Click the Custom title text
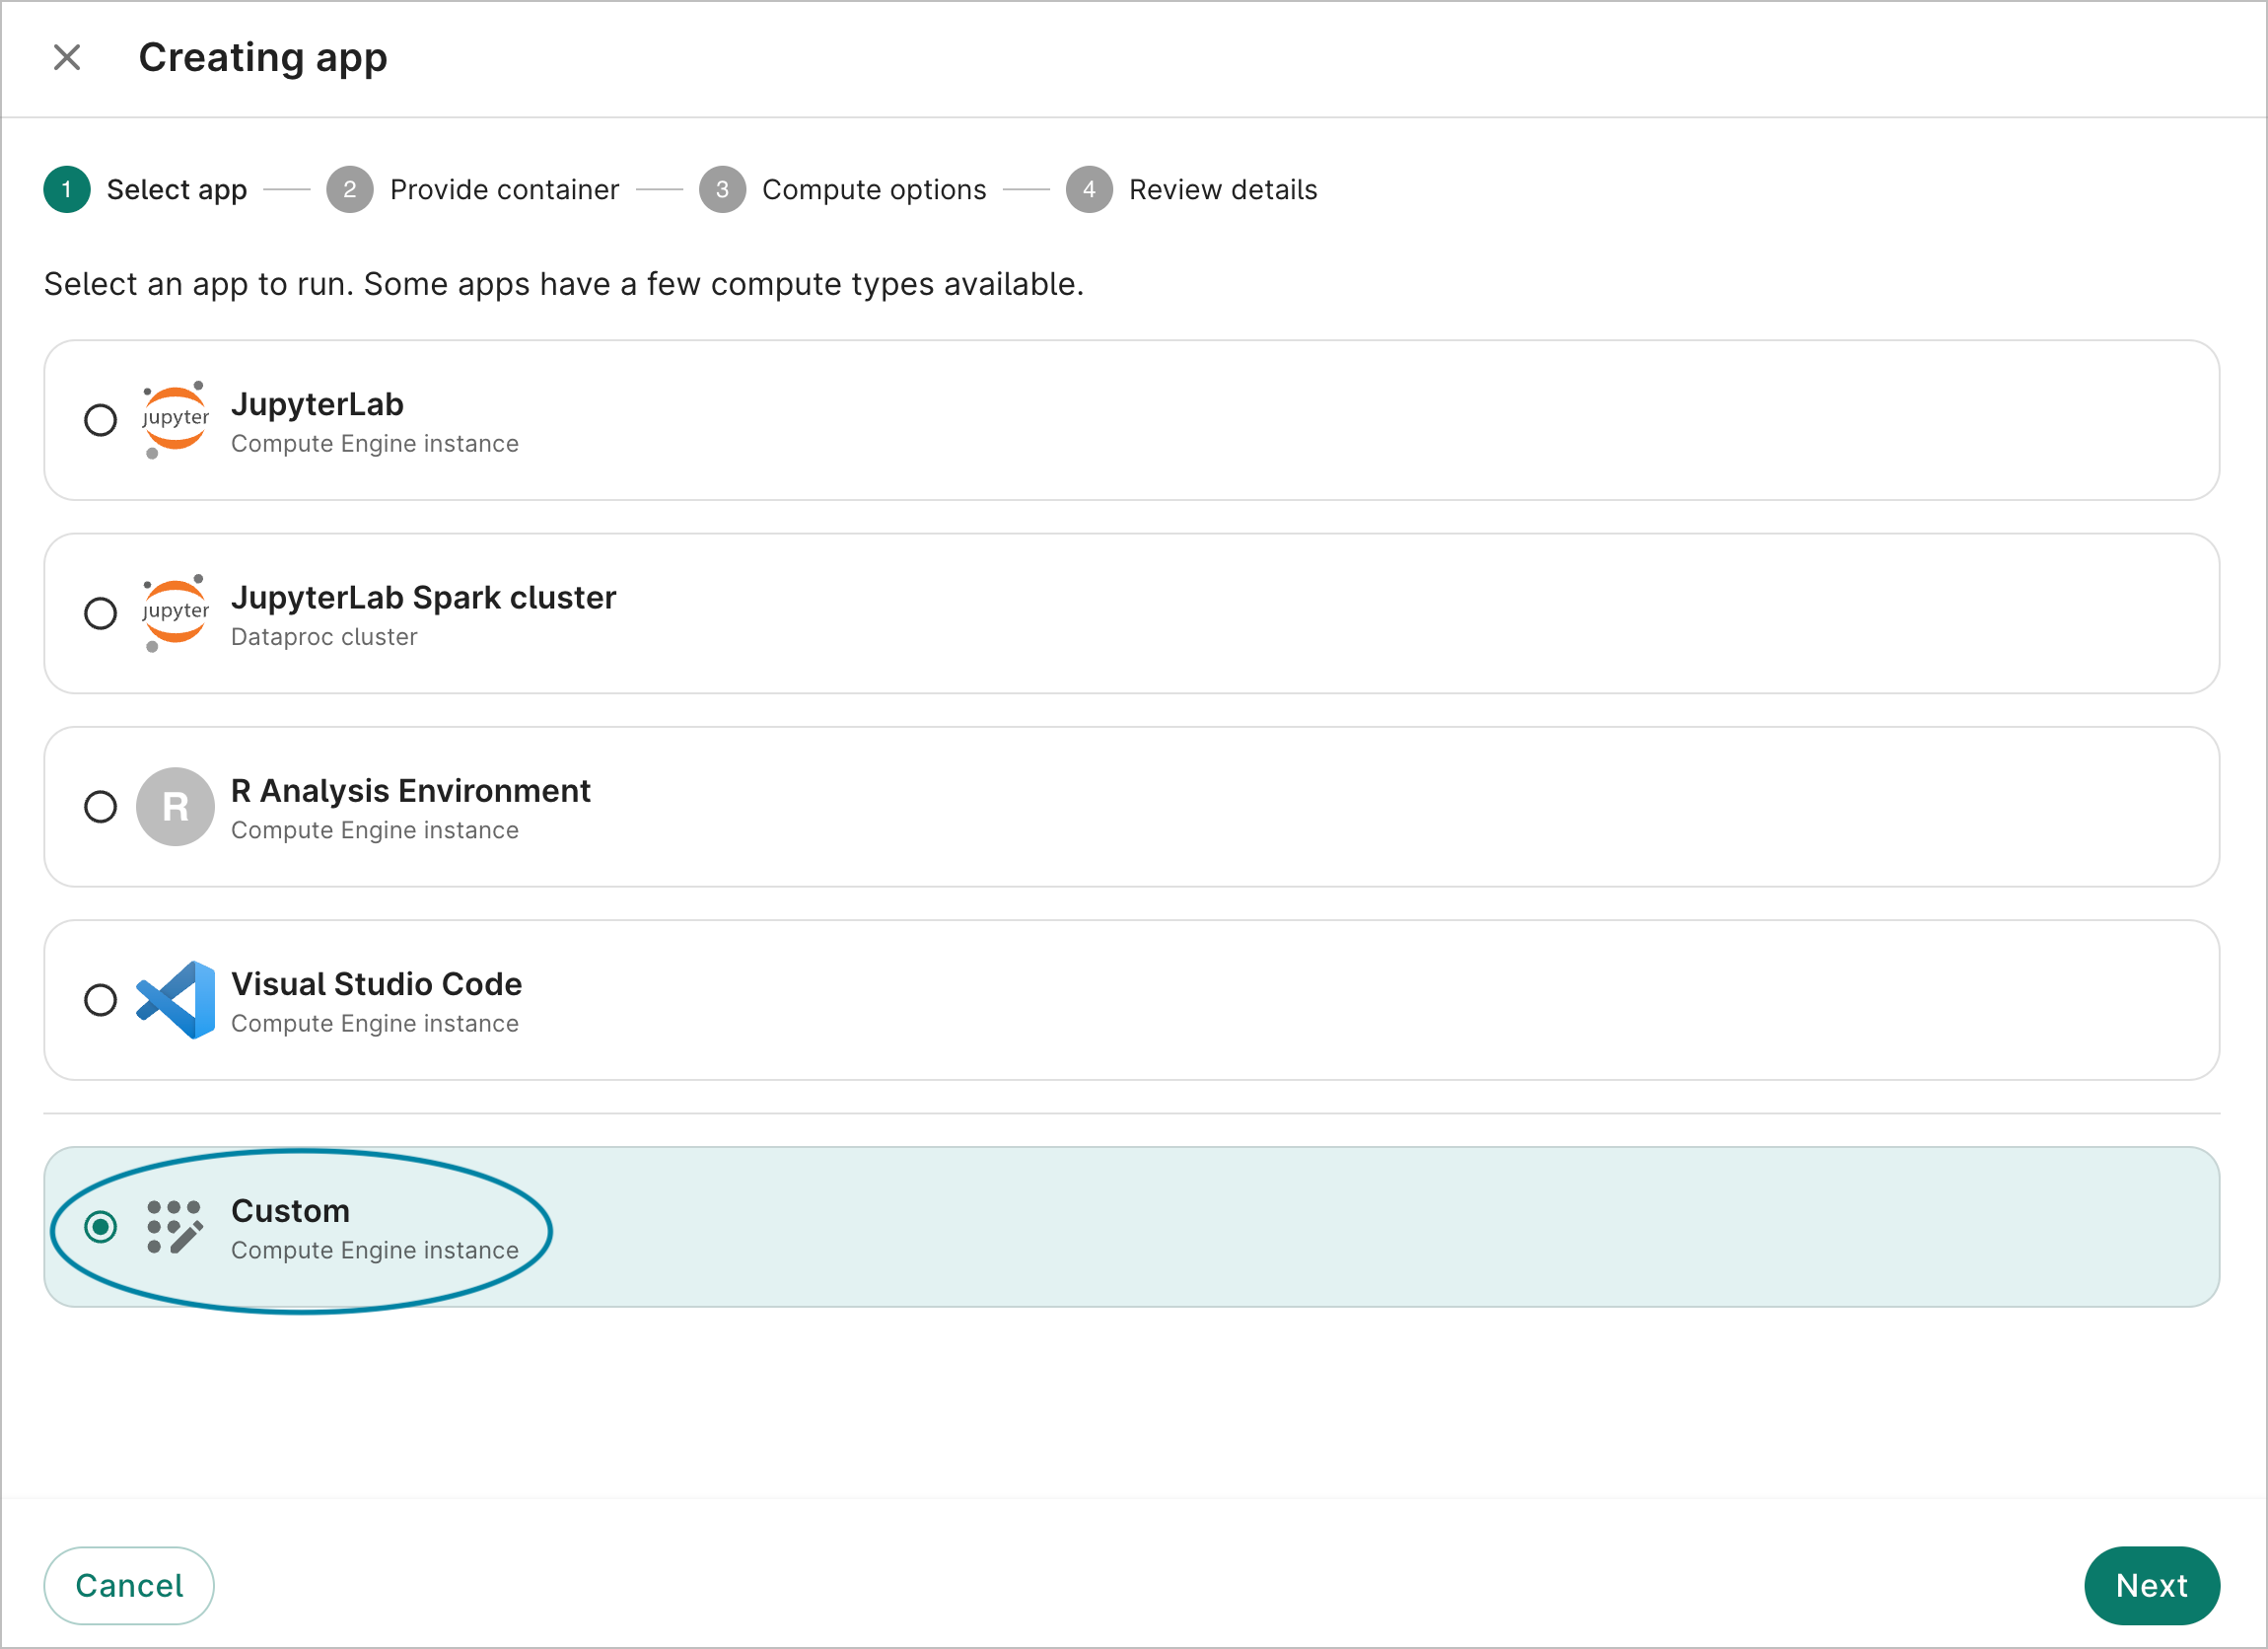Screen dimensions: 2268x1649 tap(290, 1211)
